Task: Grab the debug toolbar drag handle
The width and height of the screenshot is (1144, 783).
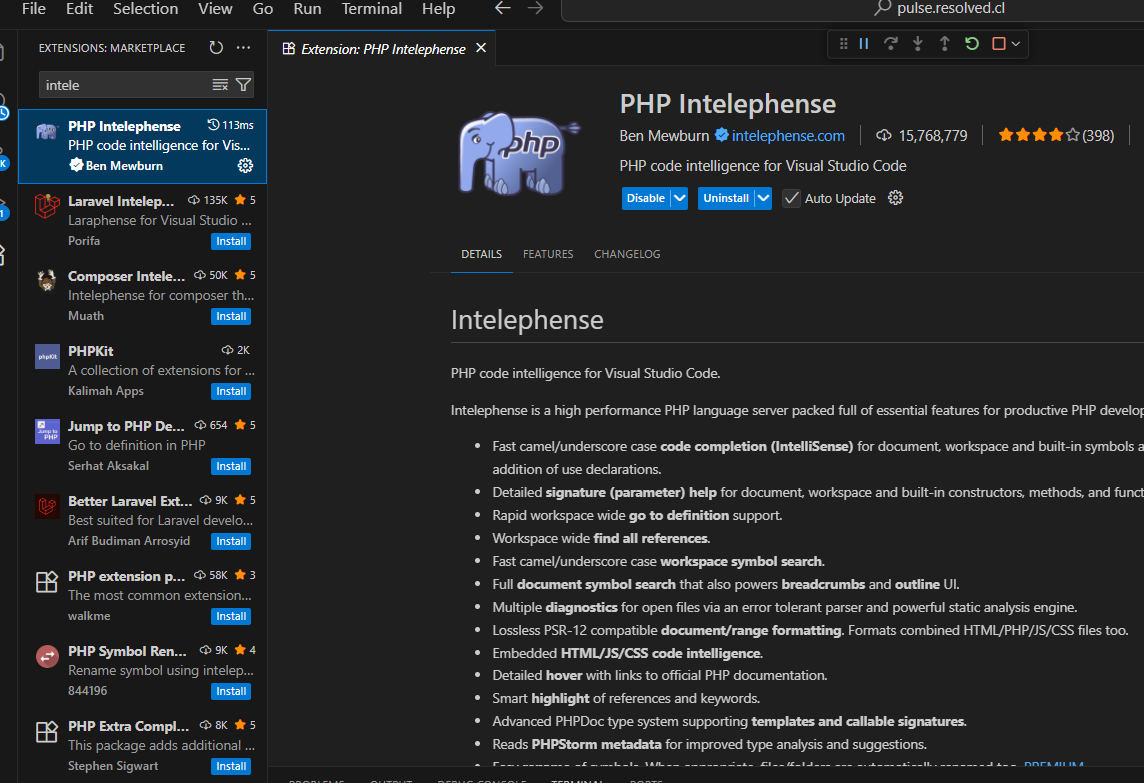Action: pos(843,44)
